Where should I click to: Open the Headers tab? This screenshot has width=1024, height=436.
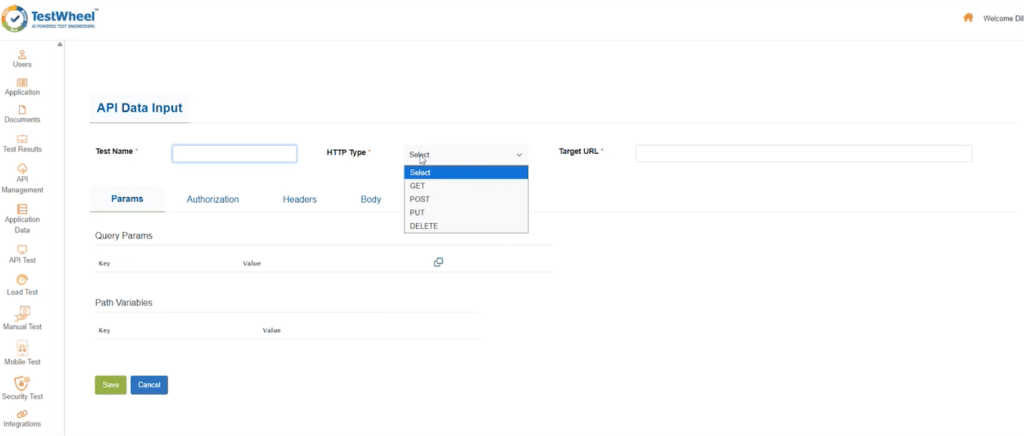pos(299,199)
